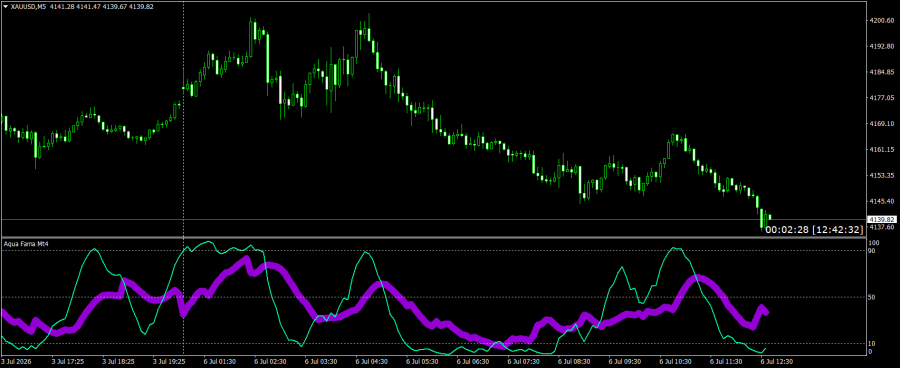The width and height of the screenshot is (900, 368).
Task: Click the 3 Jul 17:25 time label
Action: [x=68, y=362]
